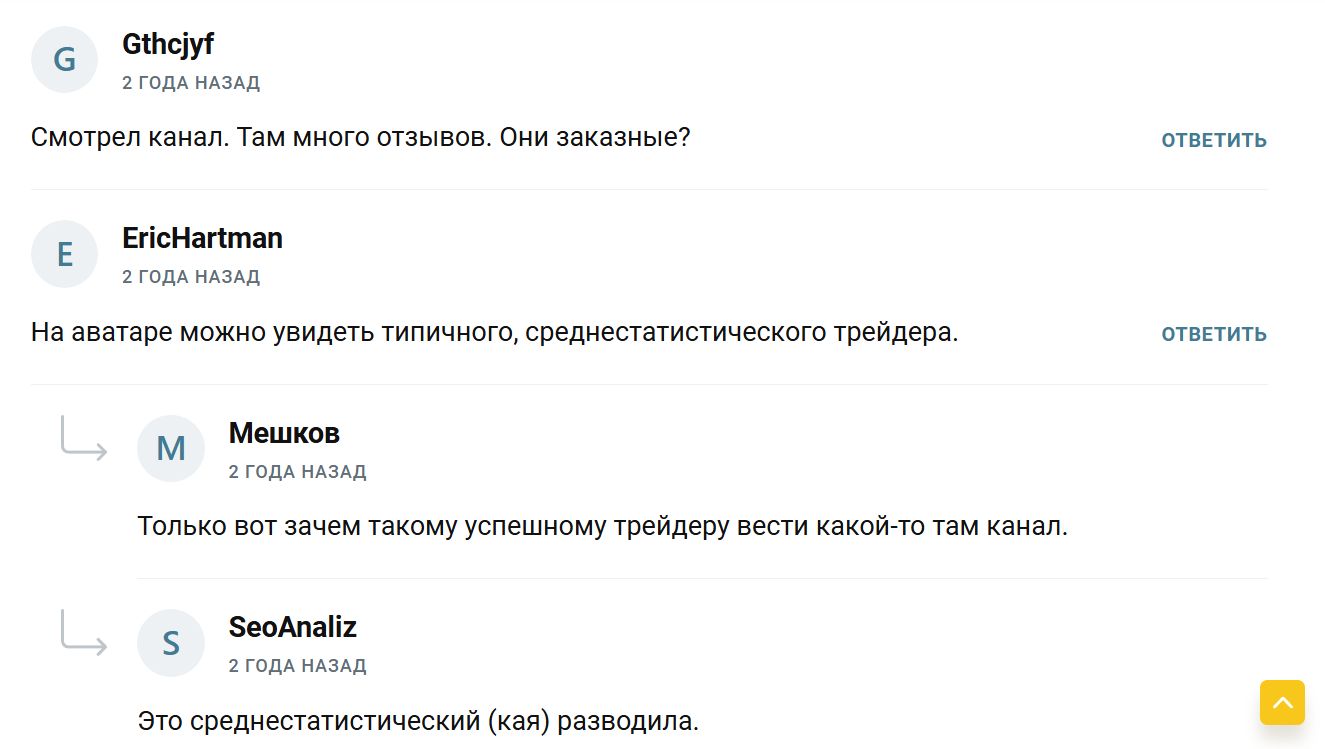Click the reply arrow icon beside Мешков
This screenshot has height=749, width=1325.
(84, 439)
